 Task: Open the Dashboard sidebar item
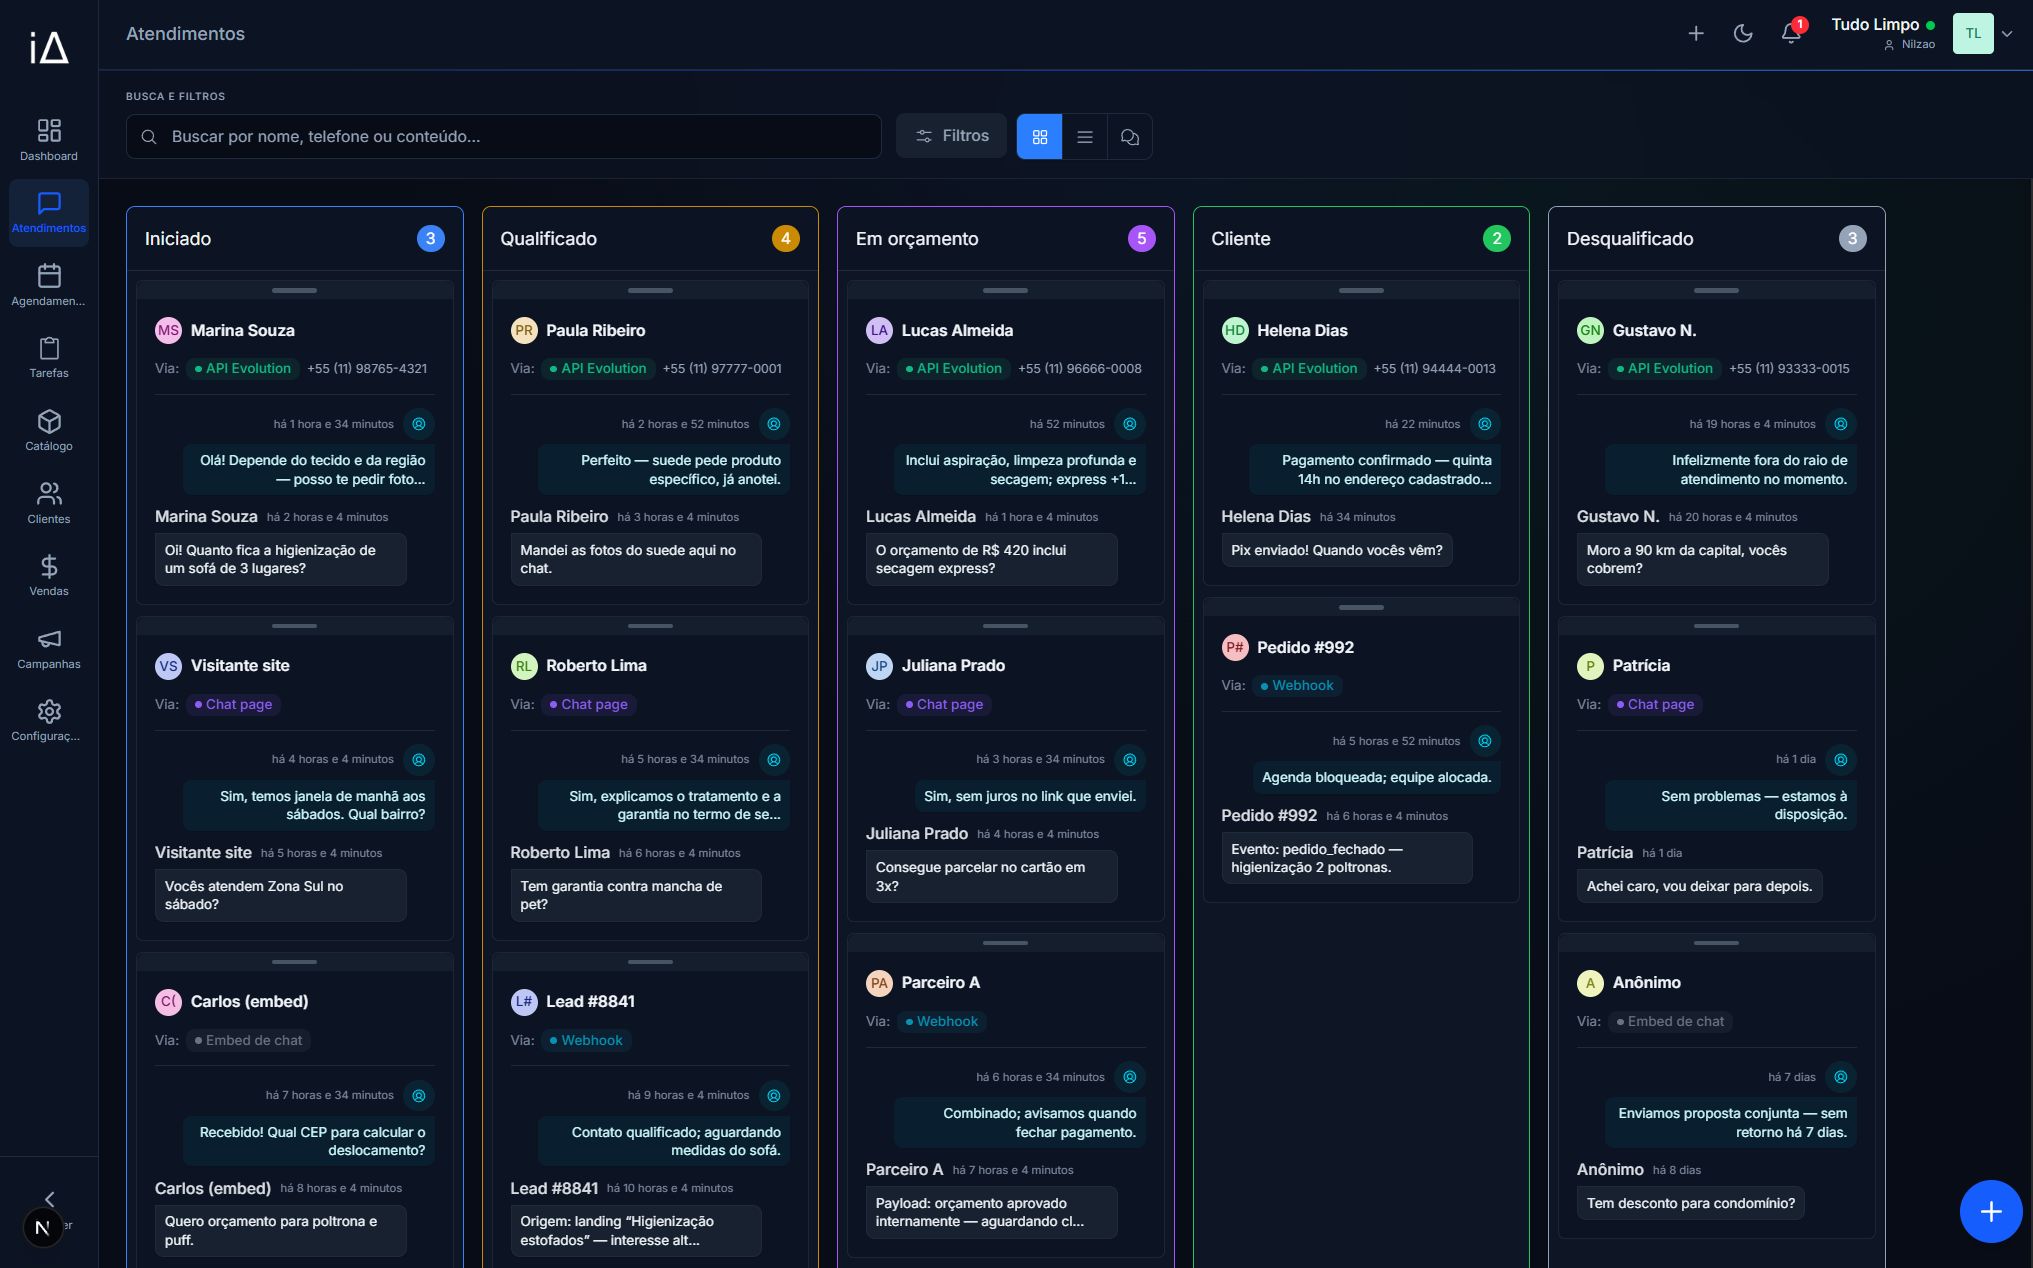(49, 140)
